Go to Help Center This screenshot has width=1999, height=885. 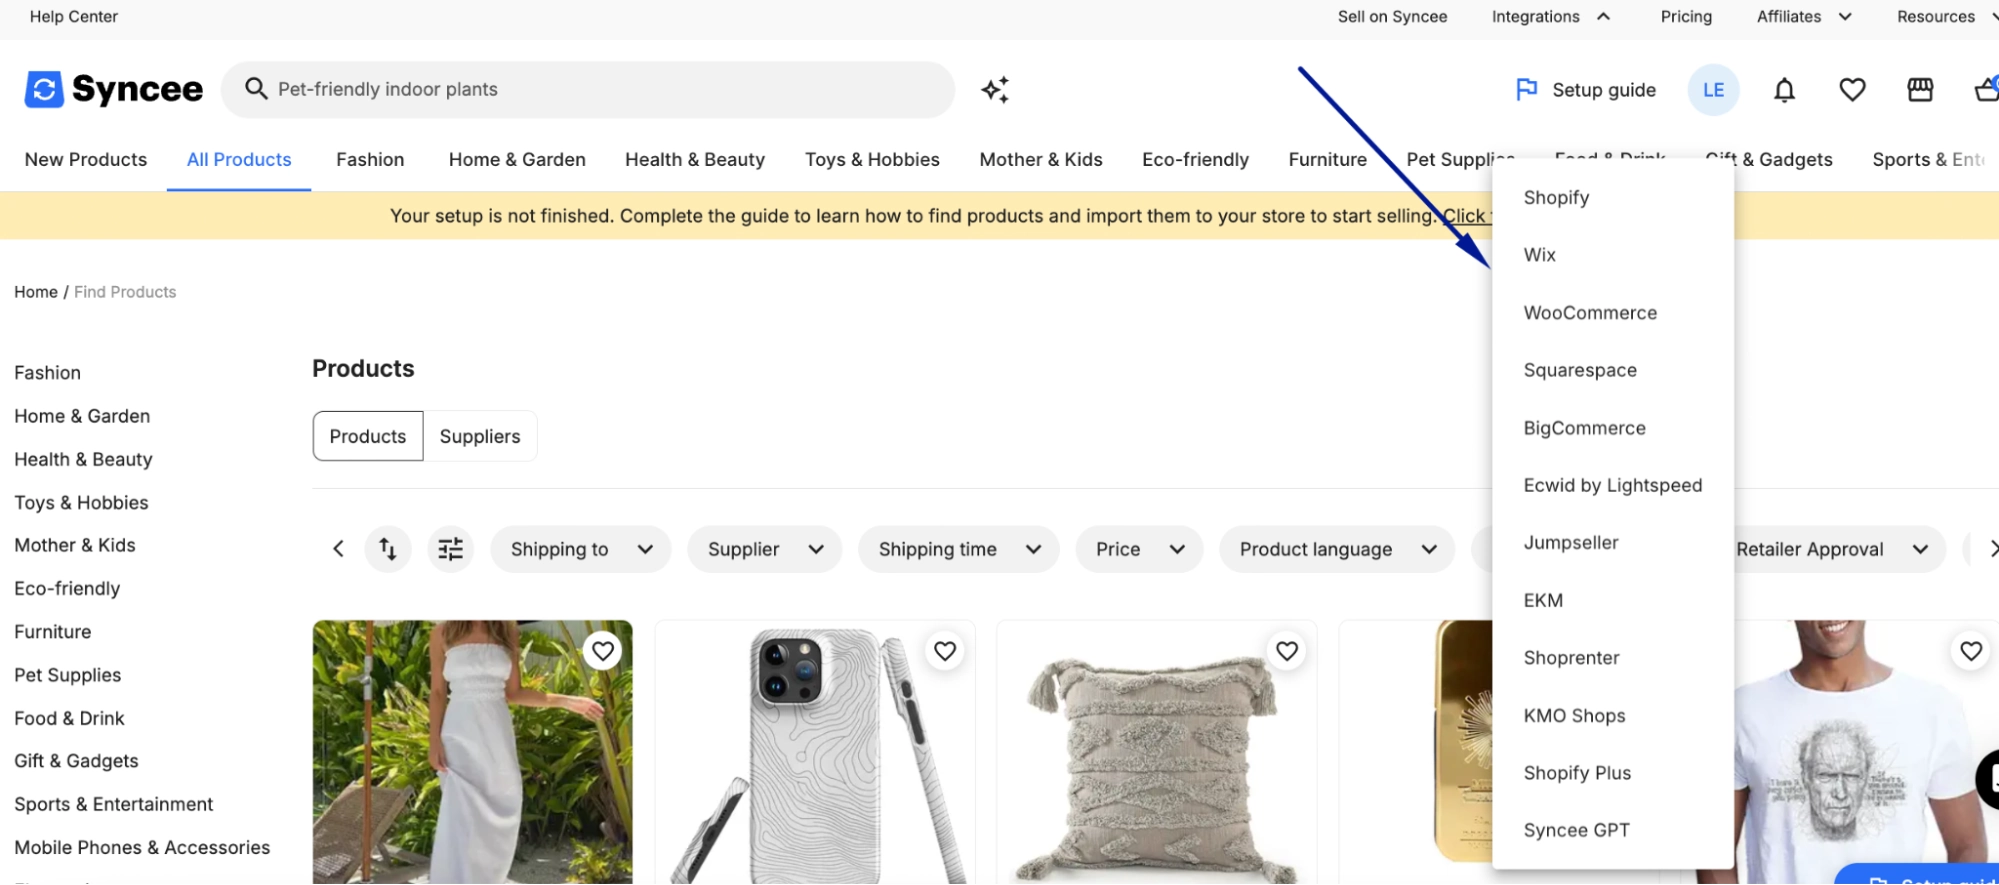74,17
